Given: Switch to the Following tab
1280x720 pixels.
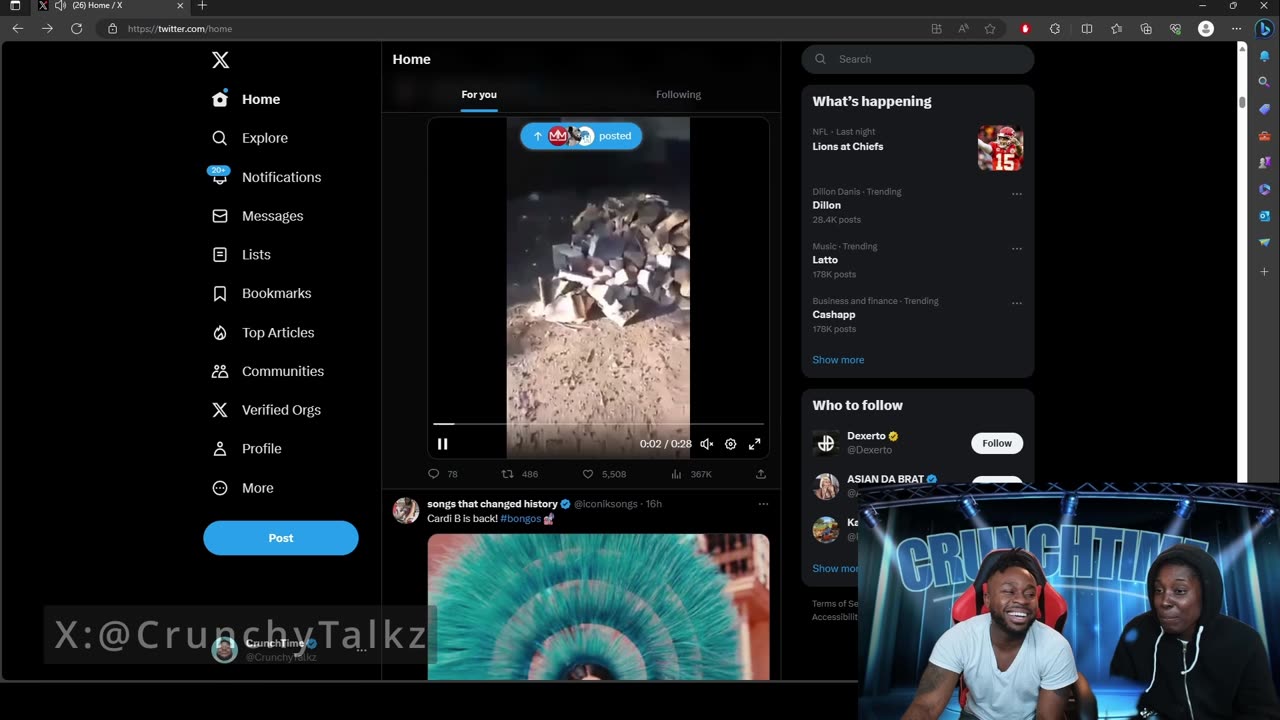Looking at the screenshot, I should pos(678,95).
